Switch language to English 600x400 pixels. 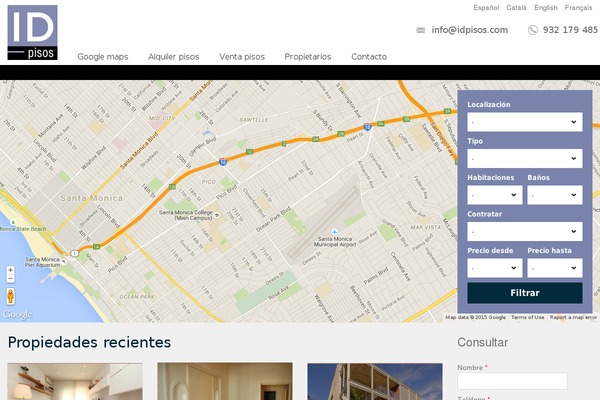(x=546, y=8)
